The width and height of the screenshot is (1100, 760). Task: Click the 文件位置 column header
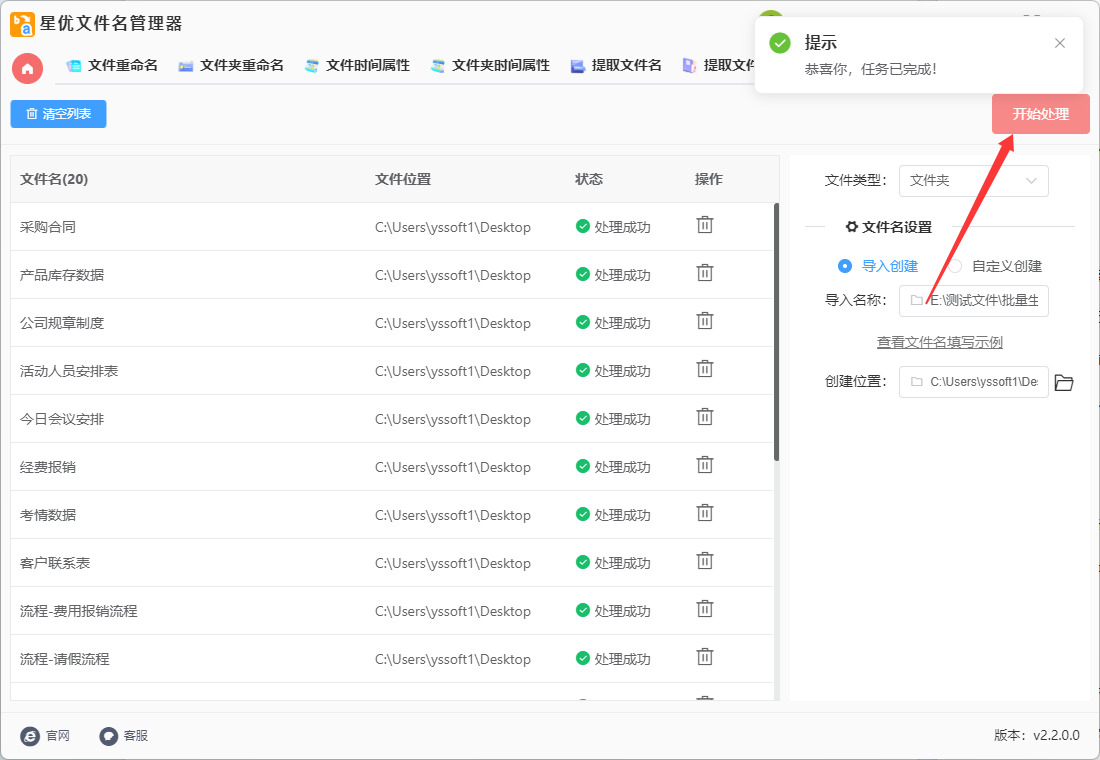pyautogui.click(x=403, y=180)
